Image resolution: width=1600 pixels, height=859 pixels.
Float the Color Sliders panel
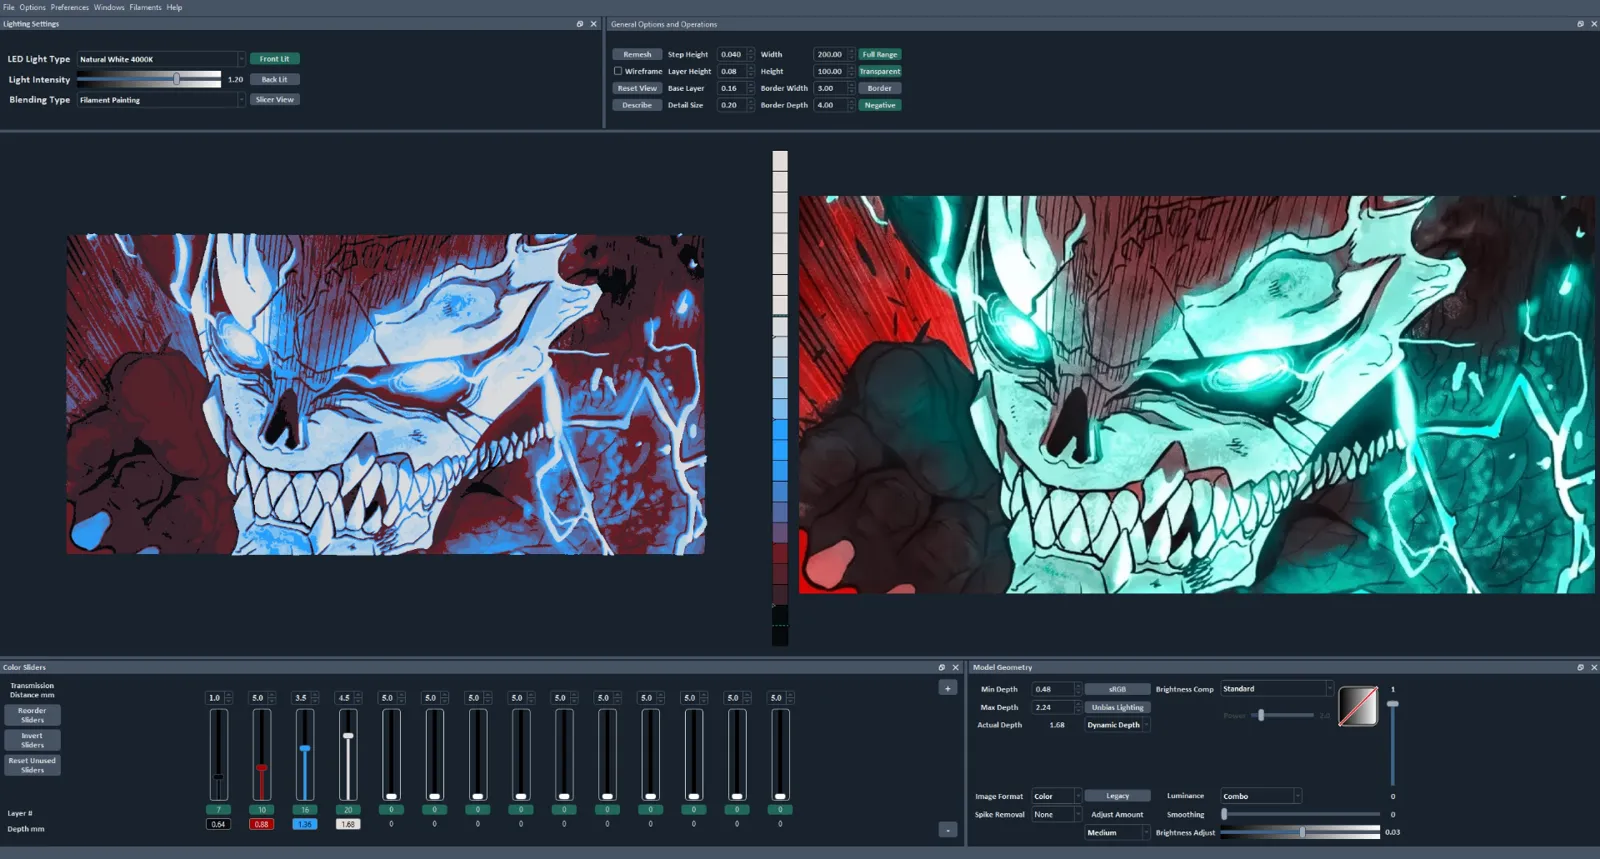pos(941,667)
